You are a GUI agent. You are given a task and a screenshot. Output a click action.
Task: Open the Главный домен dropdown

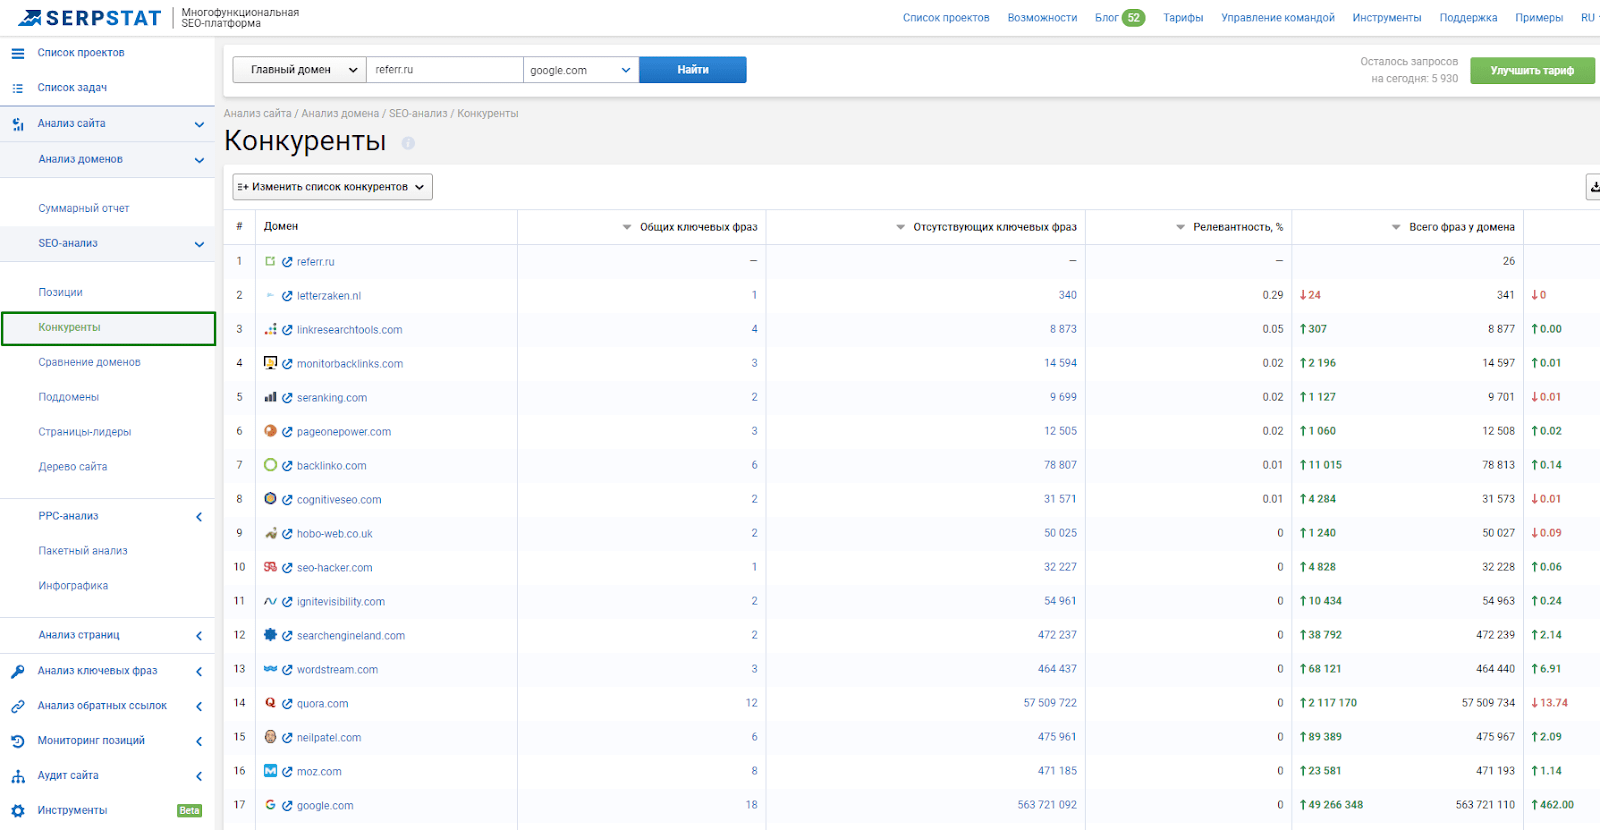pyautogui.click(x=300, y=70)
